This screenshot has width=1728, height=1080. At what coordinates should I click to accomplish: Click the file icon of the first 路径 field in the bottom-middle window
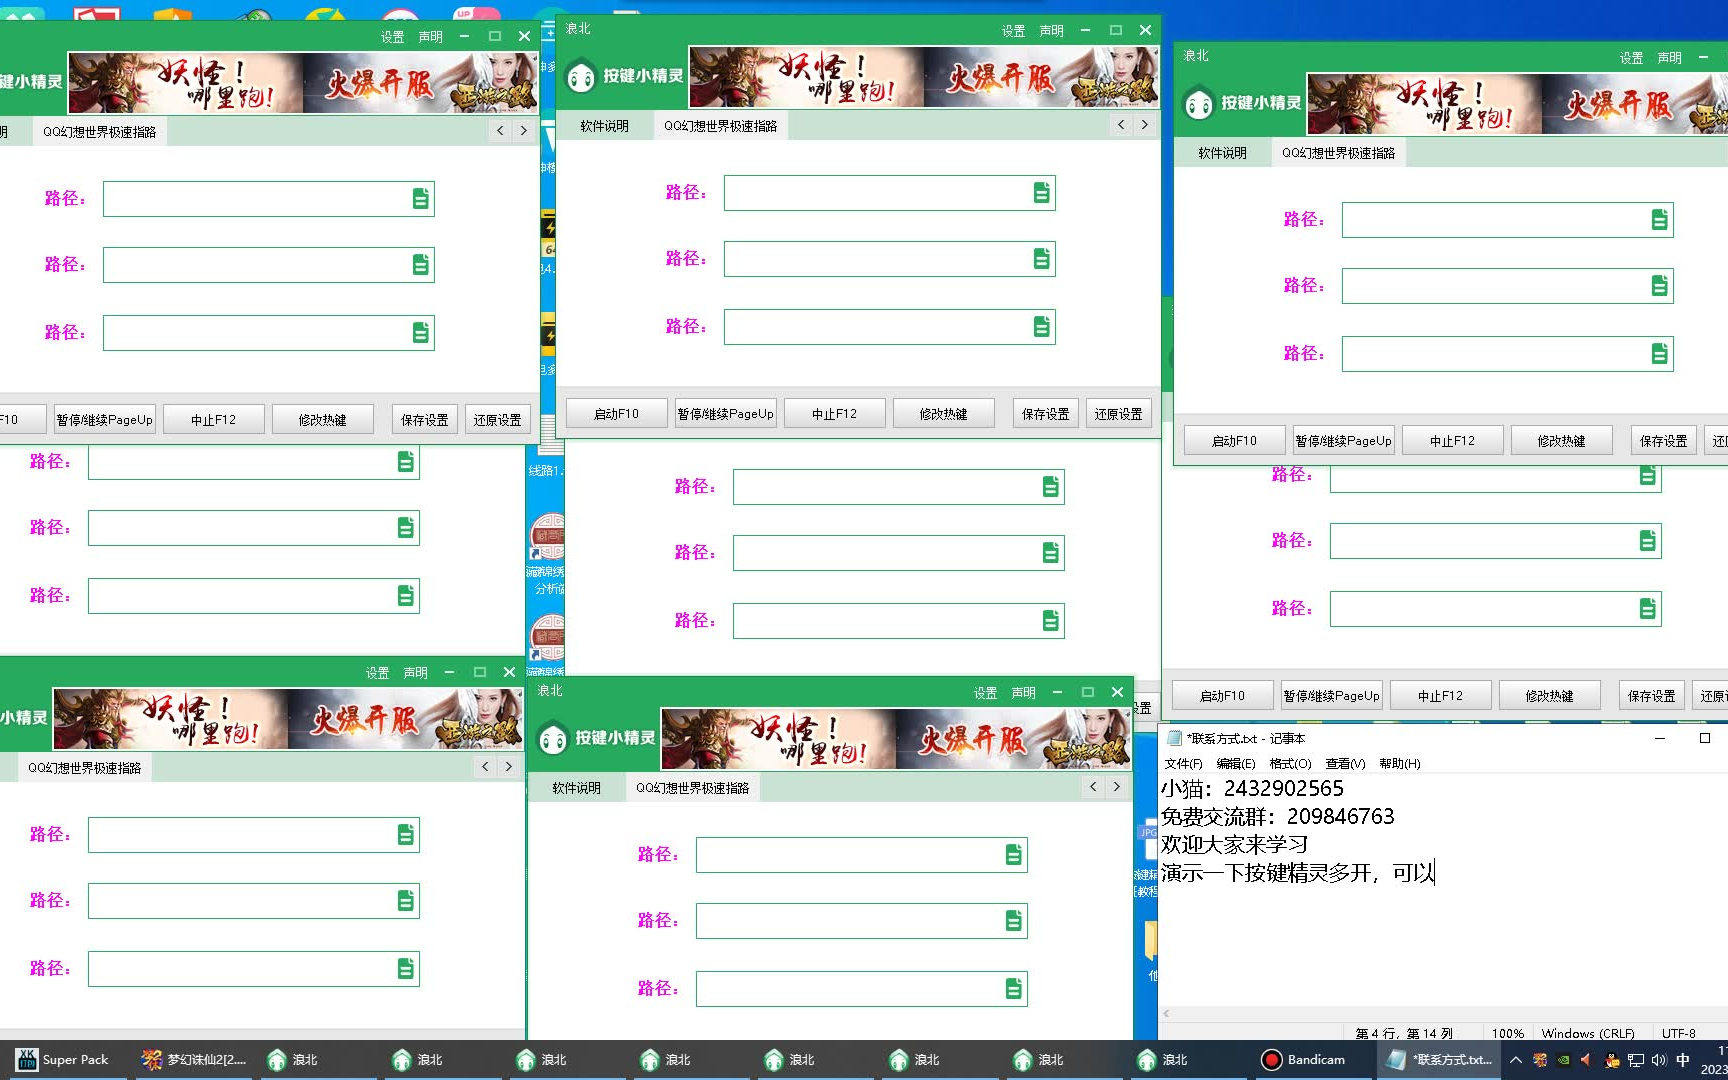[x=1013, y=855]
